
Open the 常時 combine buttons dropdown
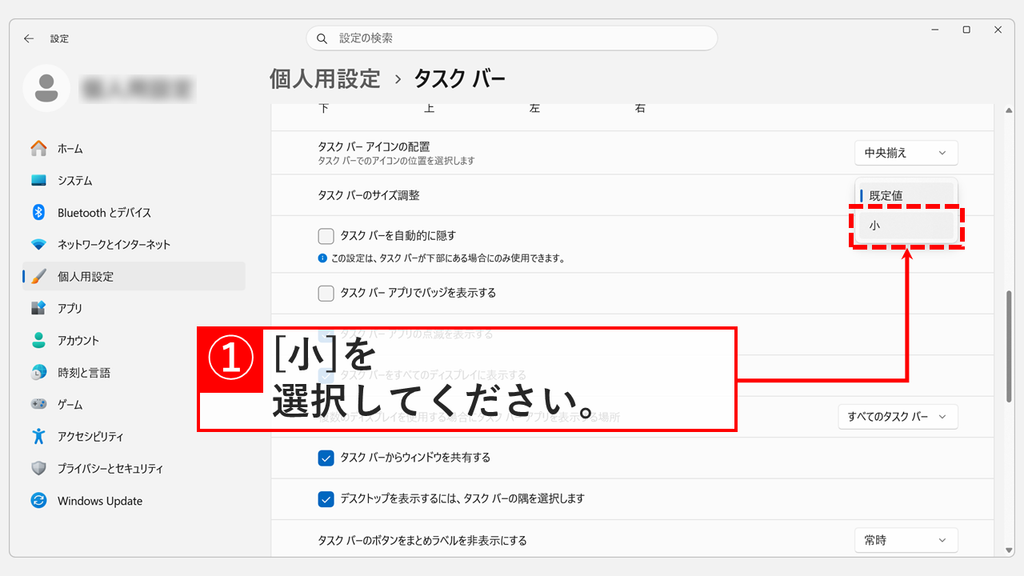click(906, 540)
